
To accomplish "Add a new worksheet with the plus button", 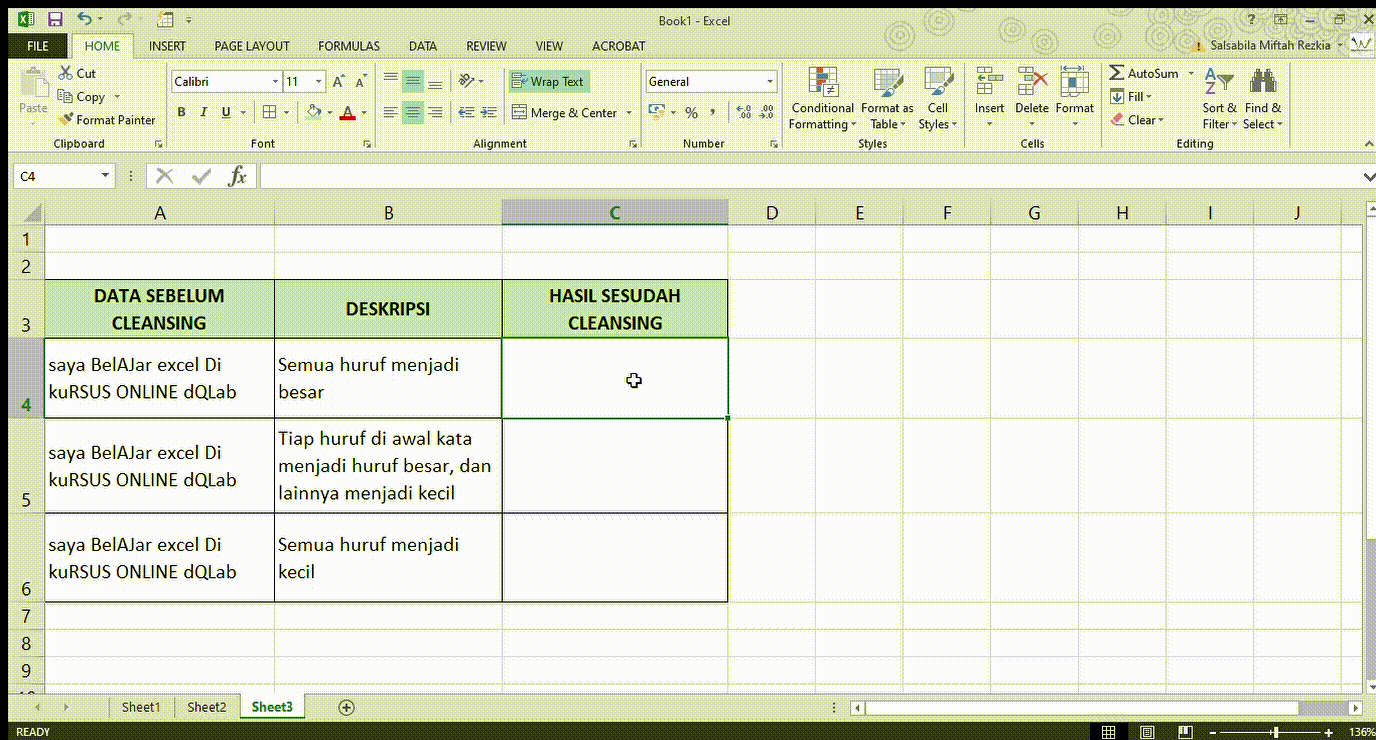I will tap(346, 707).
